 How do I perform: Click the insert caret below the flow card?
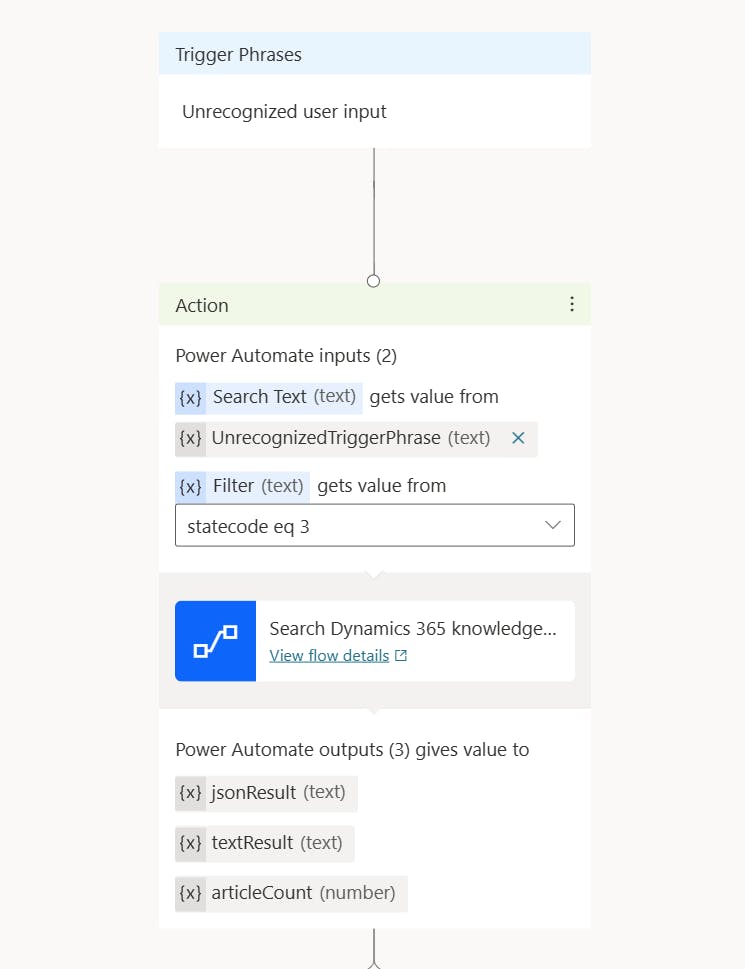(373, 709)
